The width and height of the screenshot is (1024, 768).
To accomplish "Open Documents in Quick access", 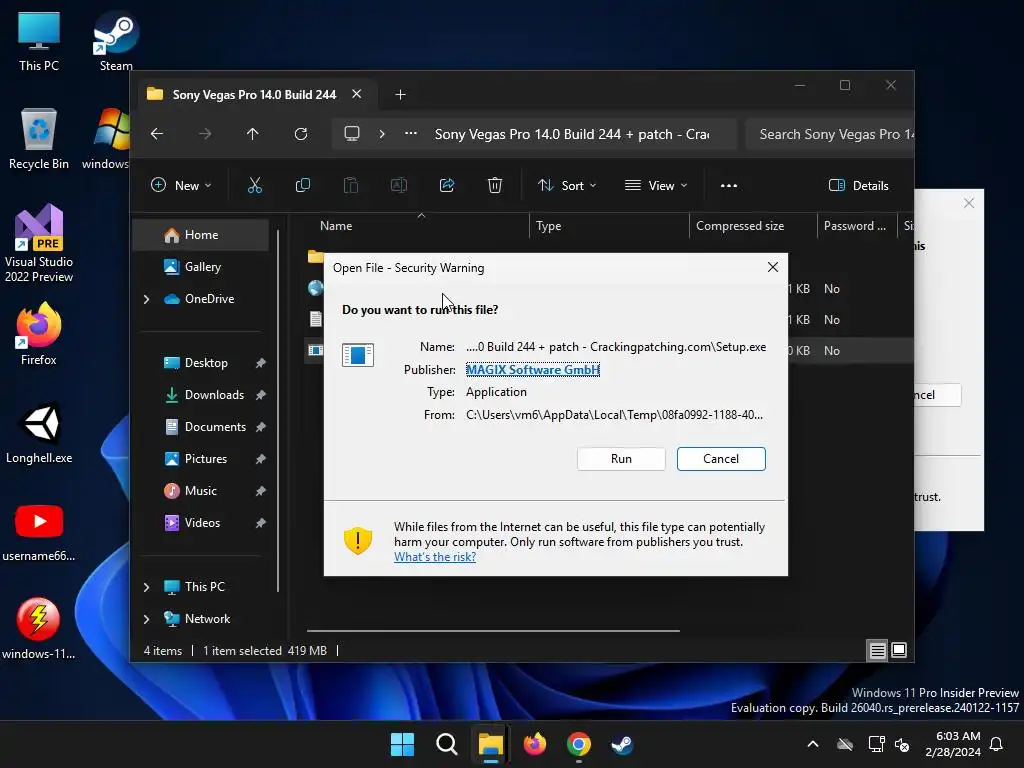I will 215,426.
